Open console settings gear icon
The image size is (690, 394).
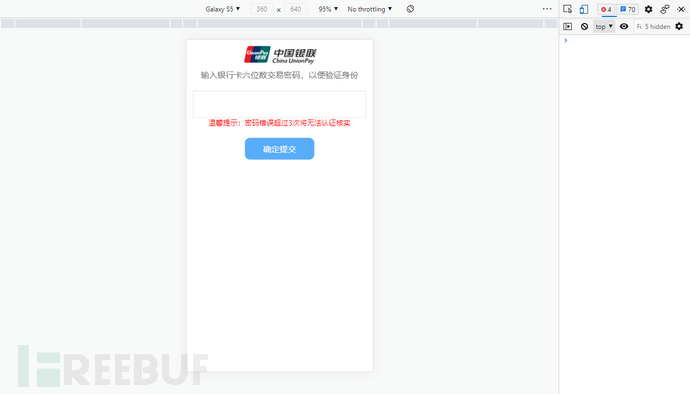pos(679,26)
